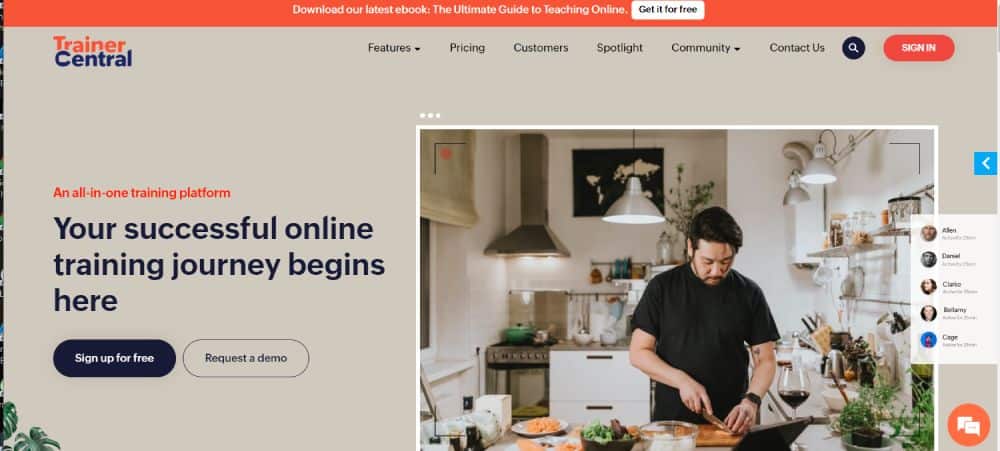The height and width of the screenshot is (451, 1000).
Task: Go to the Customers page
Action: point(541,48)
